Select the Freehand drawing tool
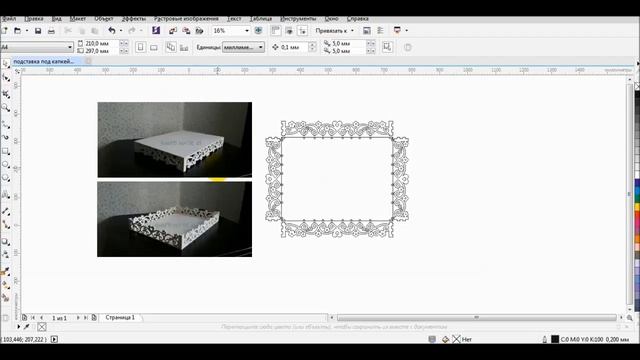This screenshot has height=360, width=640. (6, 125)
